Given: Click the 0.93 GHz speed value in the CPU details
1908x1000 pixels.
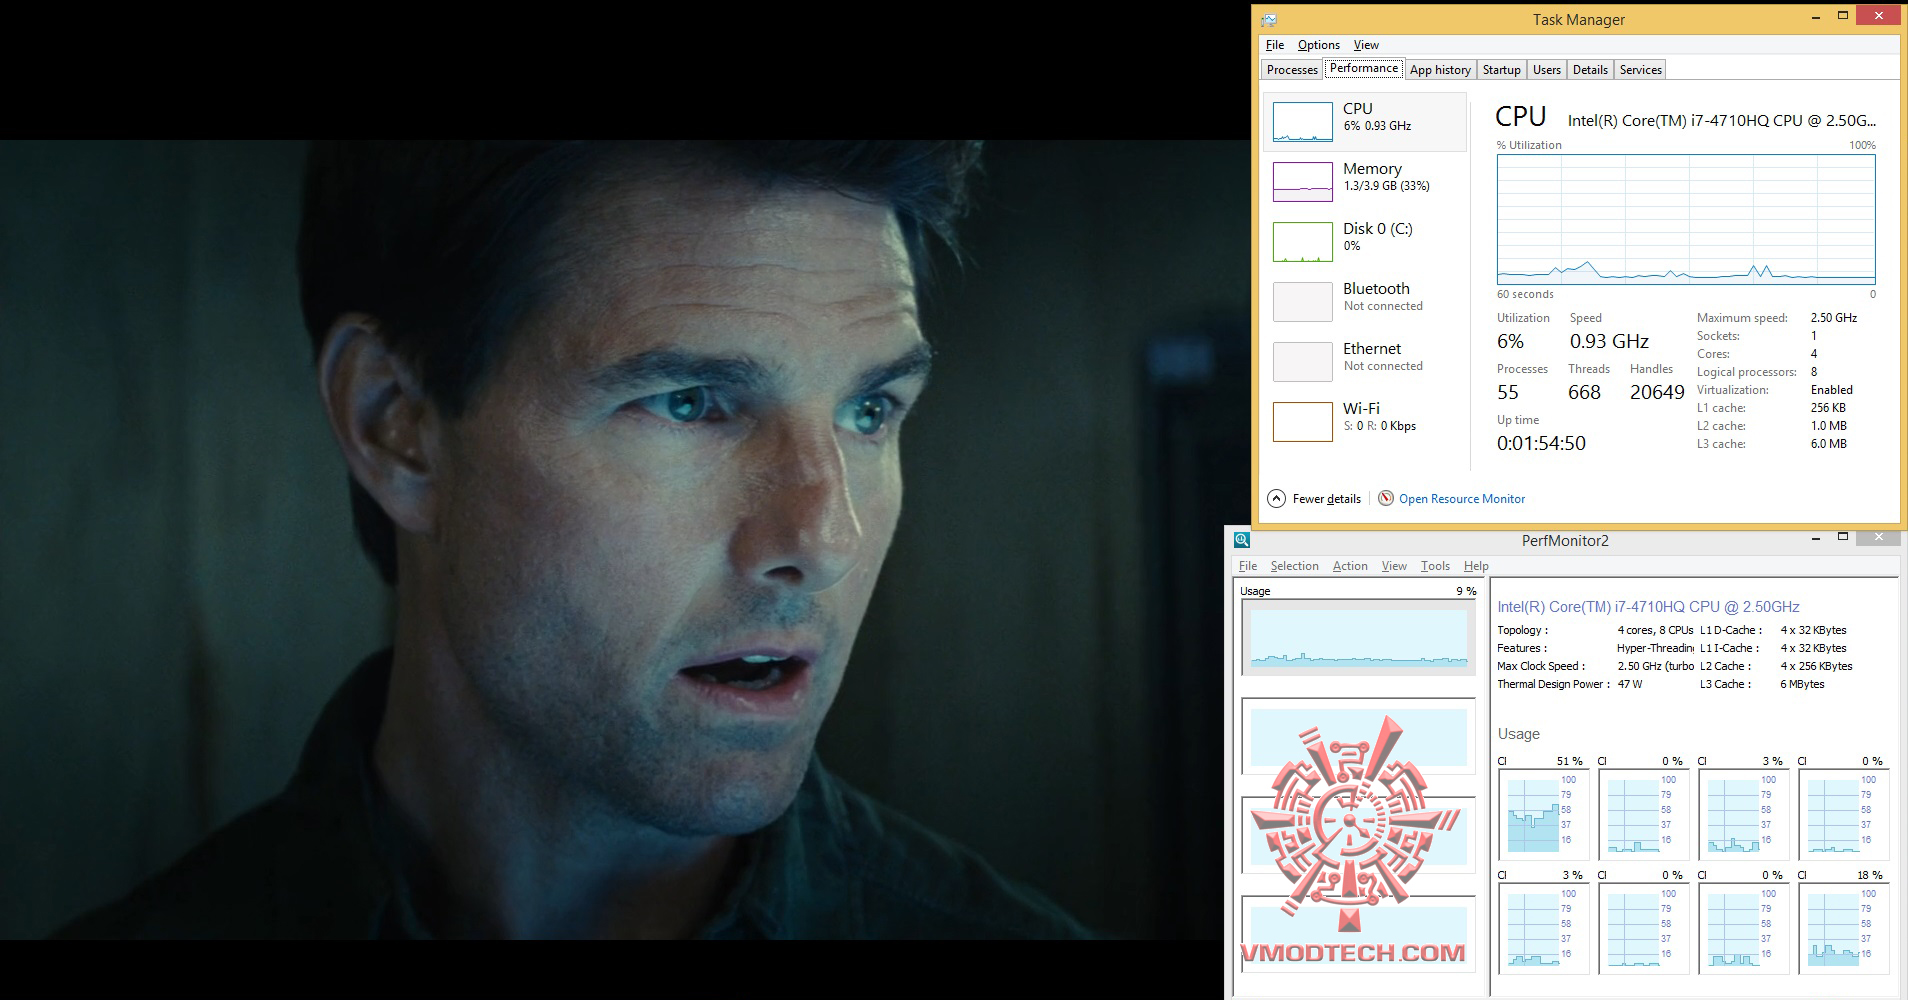Looking at the screenshot, I should click(x=1609, y=341).
